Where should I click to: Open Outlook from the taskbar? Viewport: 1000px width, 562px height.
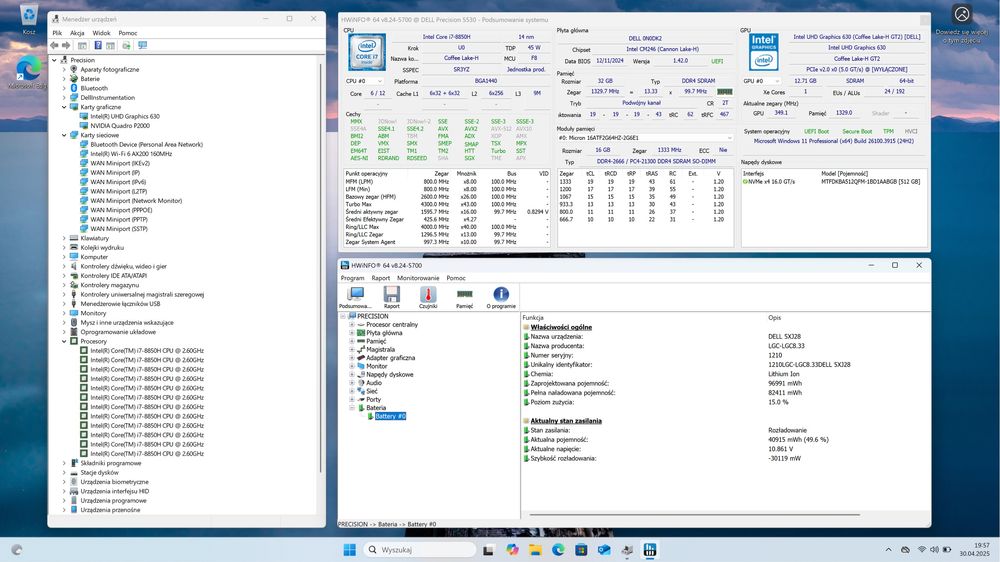pyautogui.click(x=604, y=549)
